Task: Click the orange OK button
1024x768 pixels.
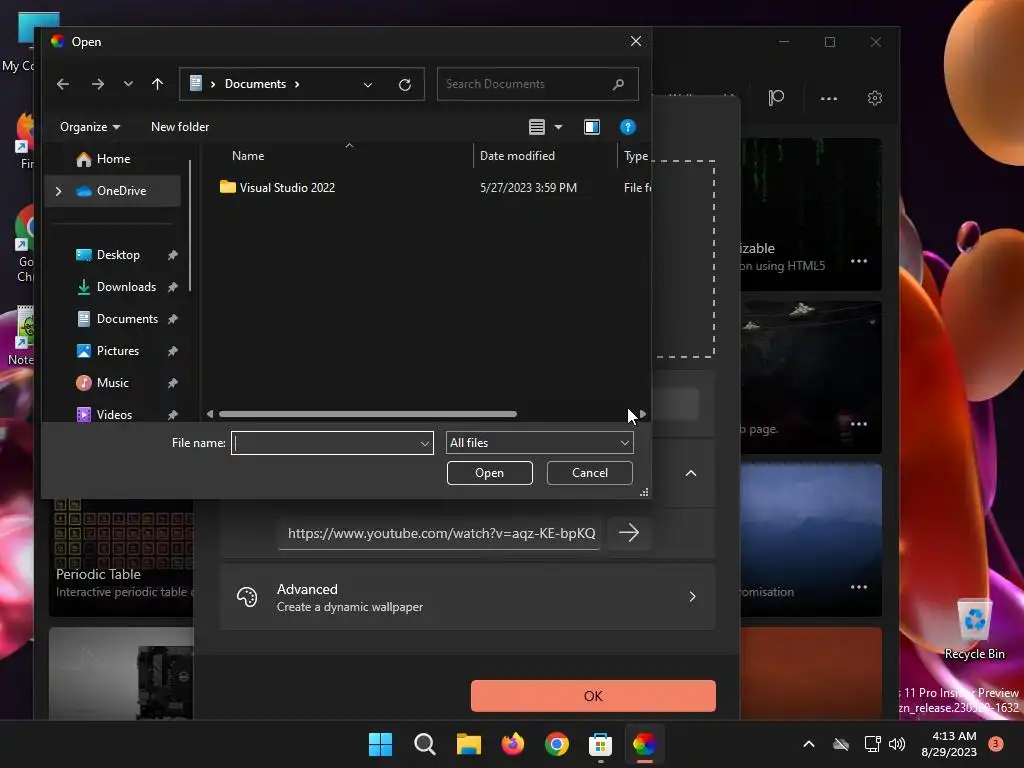Action: coord(593,696)
